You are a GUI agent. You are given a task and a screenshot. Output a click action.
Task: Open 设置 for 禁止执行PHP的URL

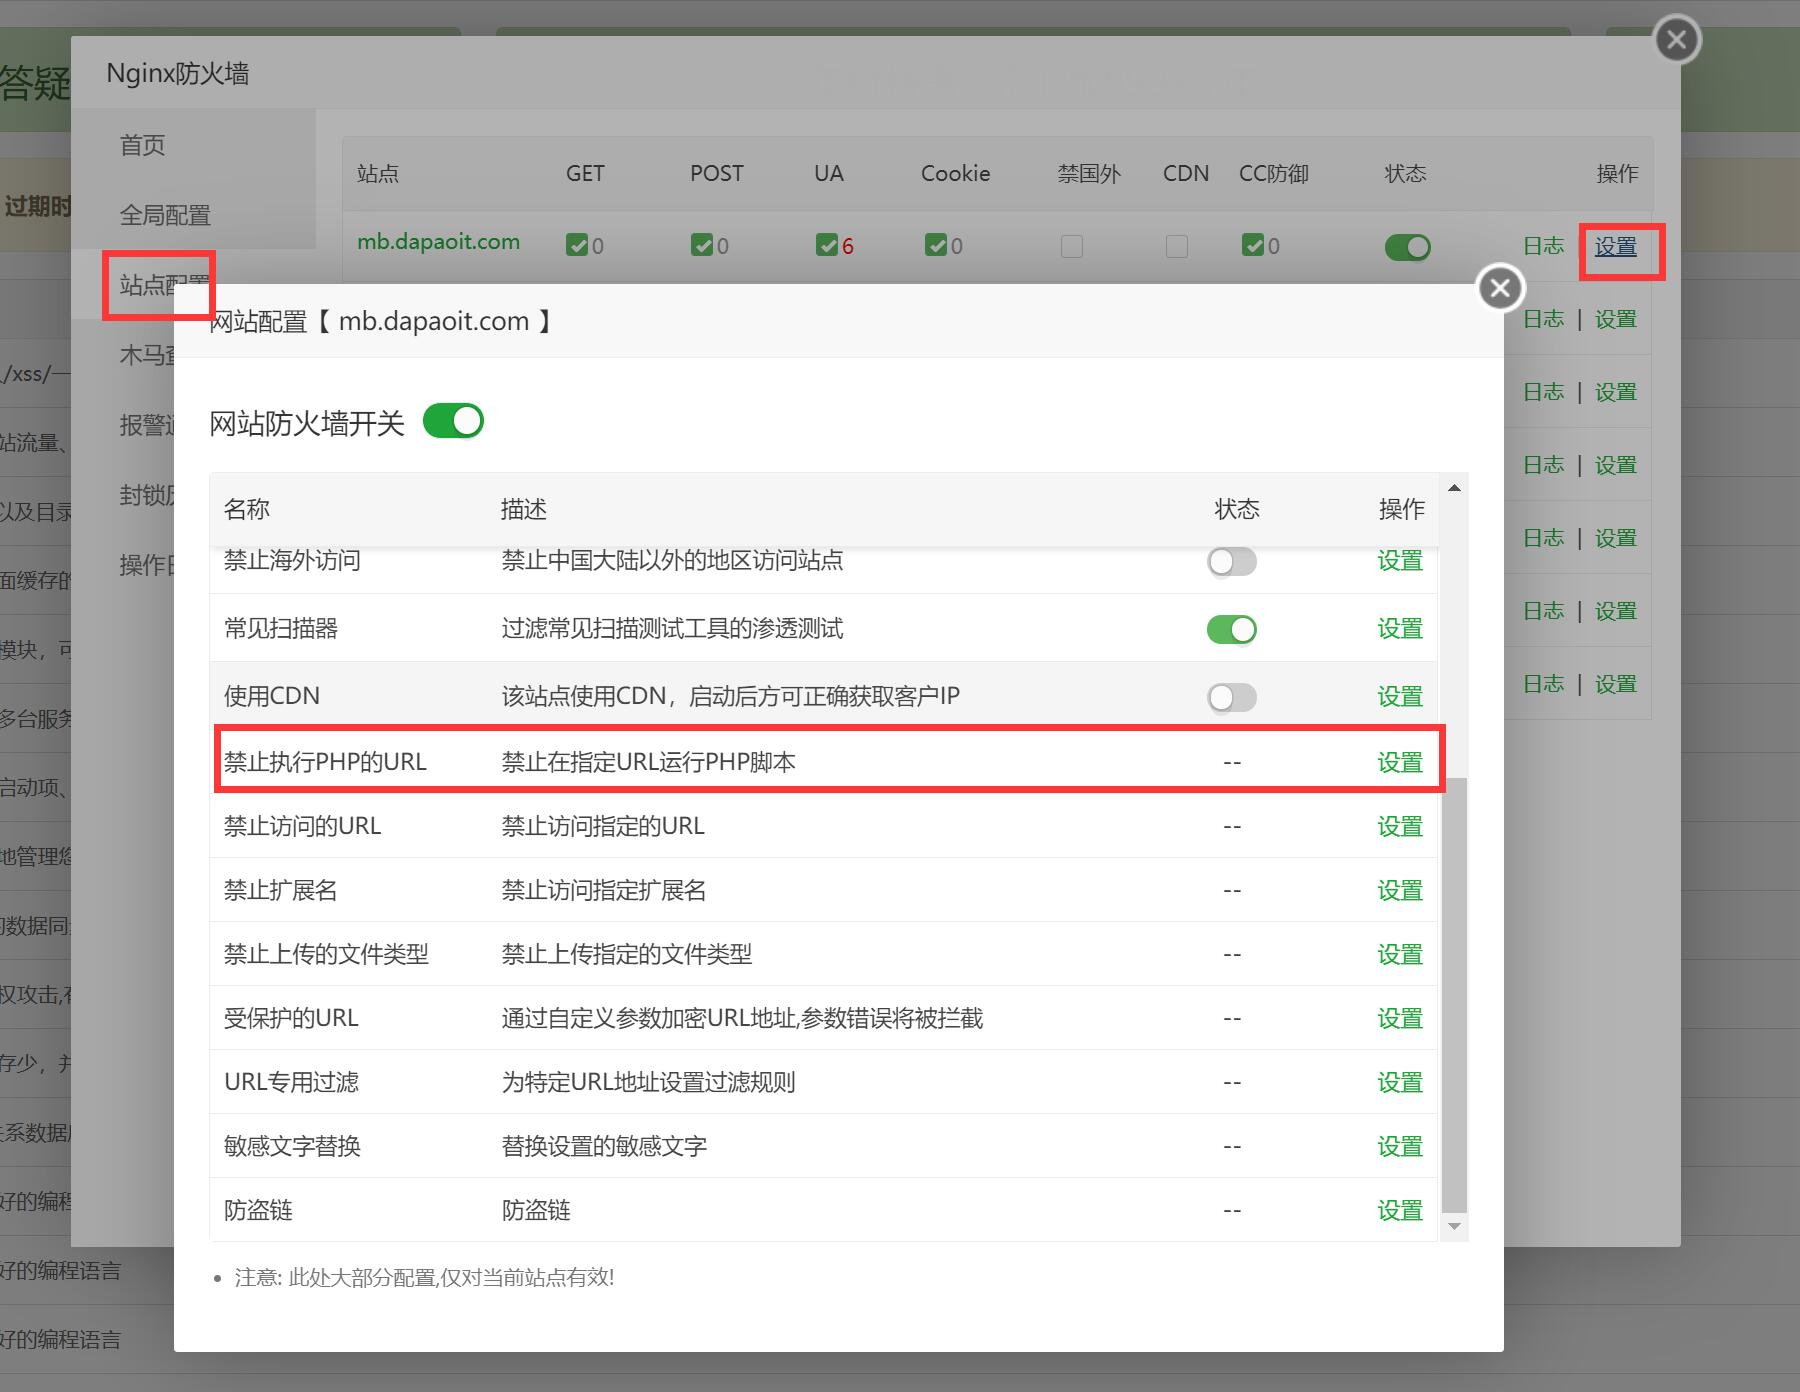tap(1399, 763)
